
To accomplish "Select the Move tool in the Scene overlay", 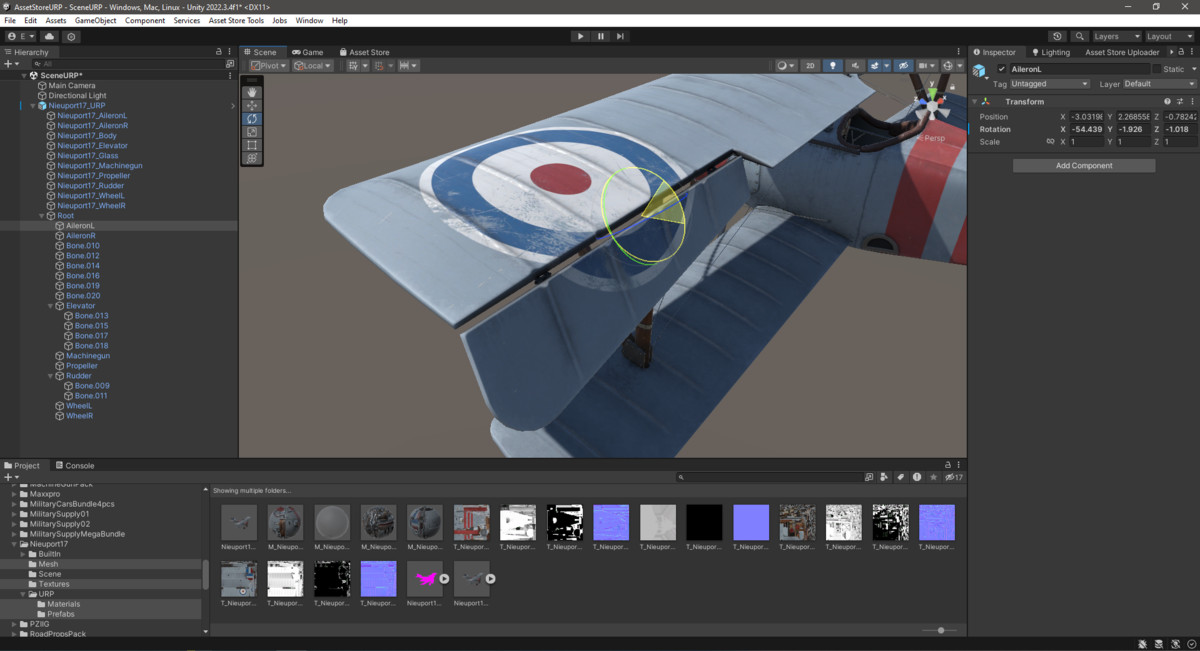I will 251,106.
